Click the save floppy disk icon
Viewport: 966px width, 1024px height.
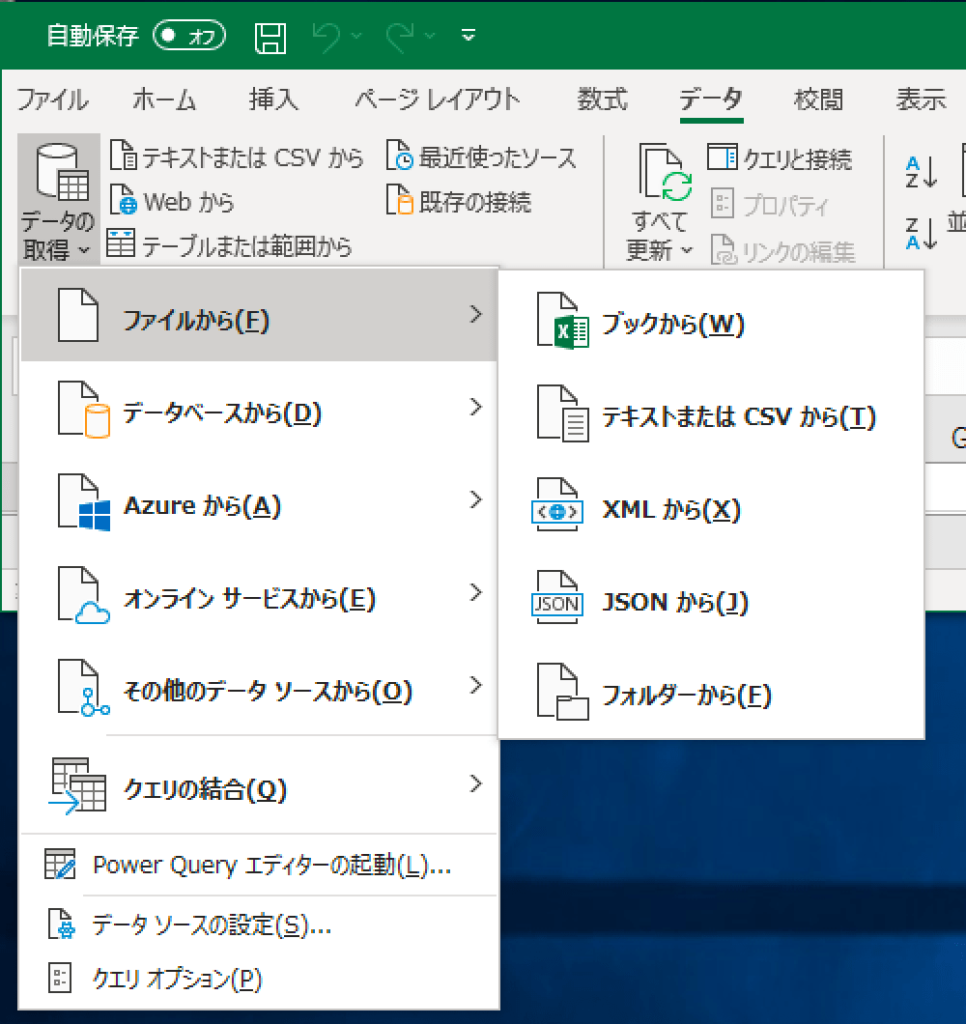click(270, 37)
